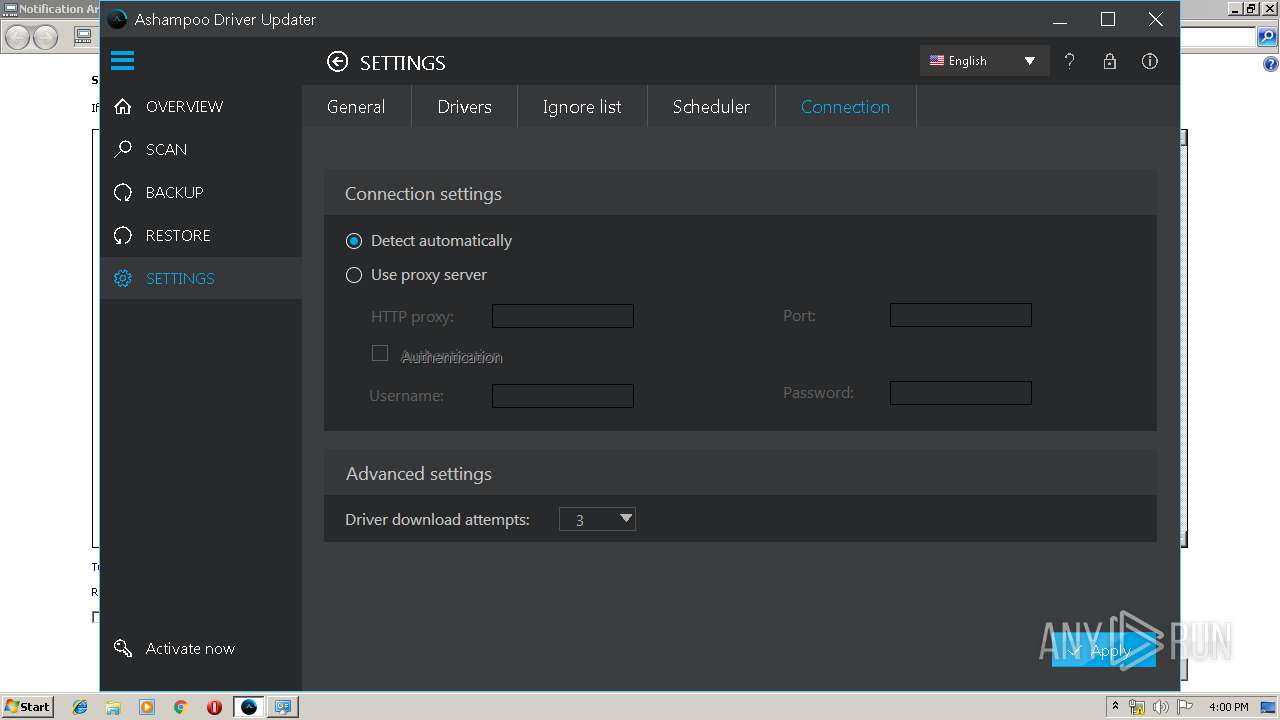Enable the Authentication checkbox
The width and height of the screenshot is (1280, 720).
[380, 353]
